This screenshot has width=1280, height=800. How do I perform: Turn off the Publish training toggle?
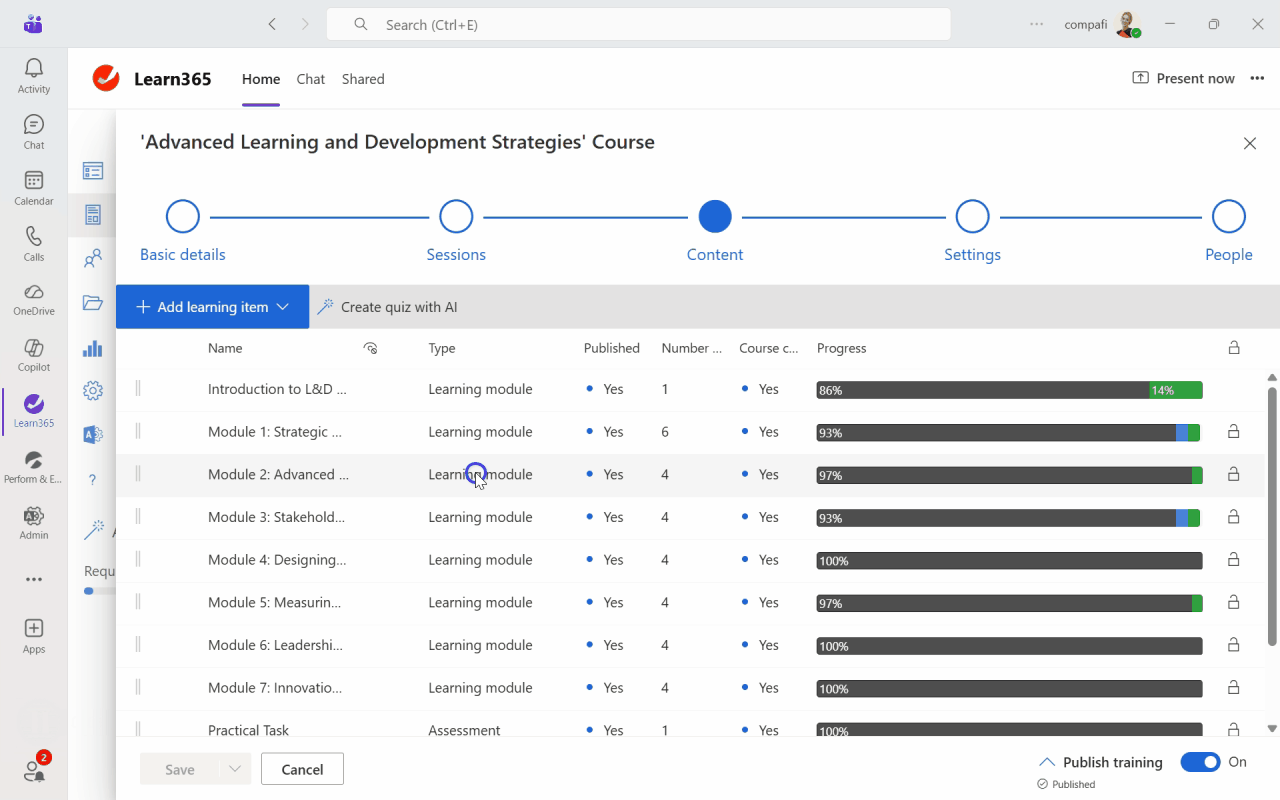click(1200, 762)
